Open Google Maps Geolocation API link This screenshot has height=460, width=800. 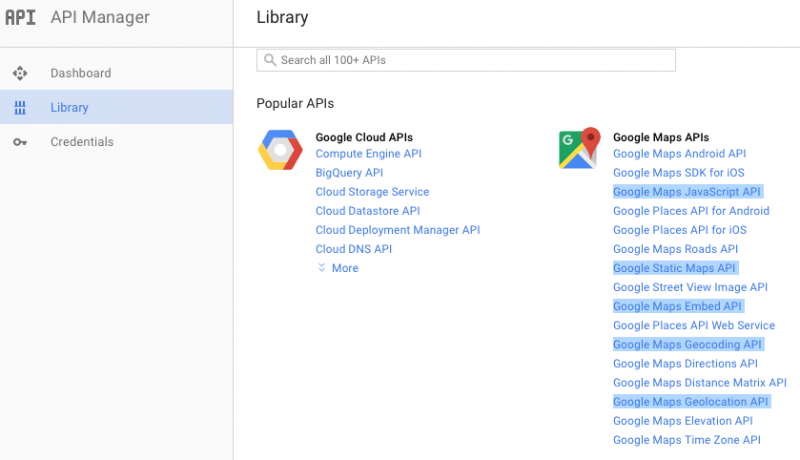[690, 402]
